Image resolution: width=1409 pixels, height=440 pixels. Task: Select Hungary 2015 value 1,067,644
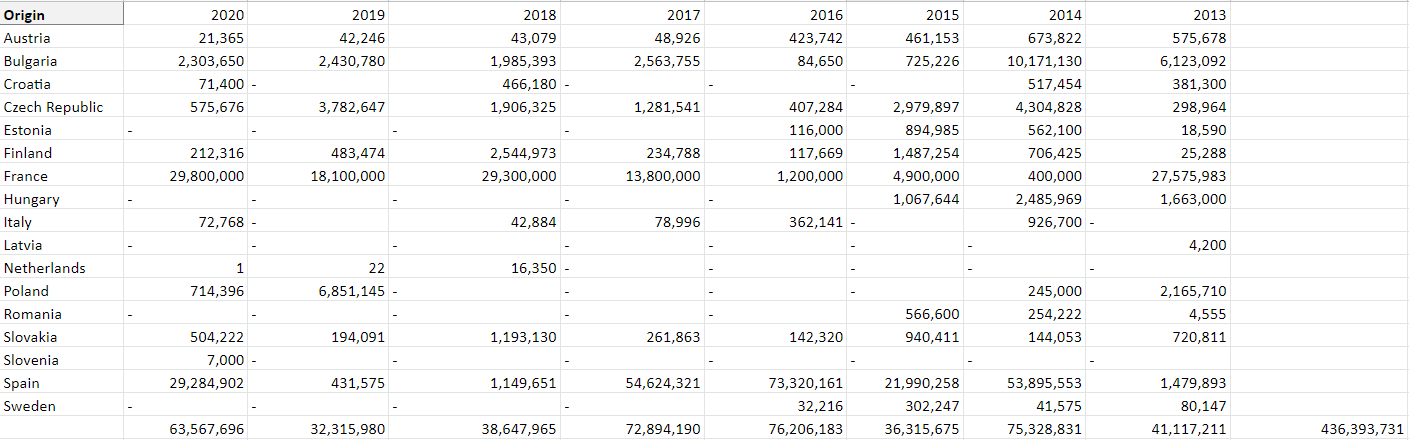click(906, 199)
